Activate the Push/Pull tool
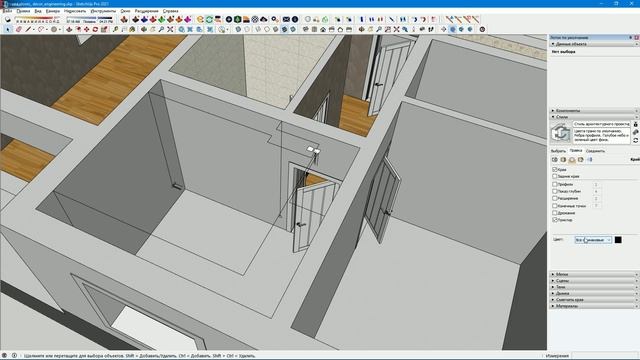640x360 pixels. (69, 29)
